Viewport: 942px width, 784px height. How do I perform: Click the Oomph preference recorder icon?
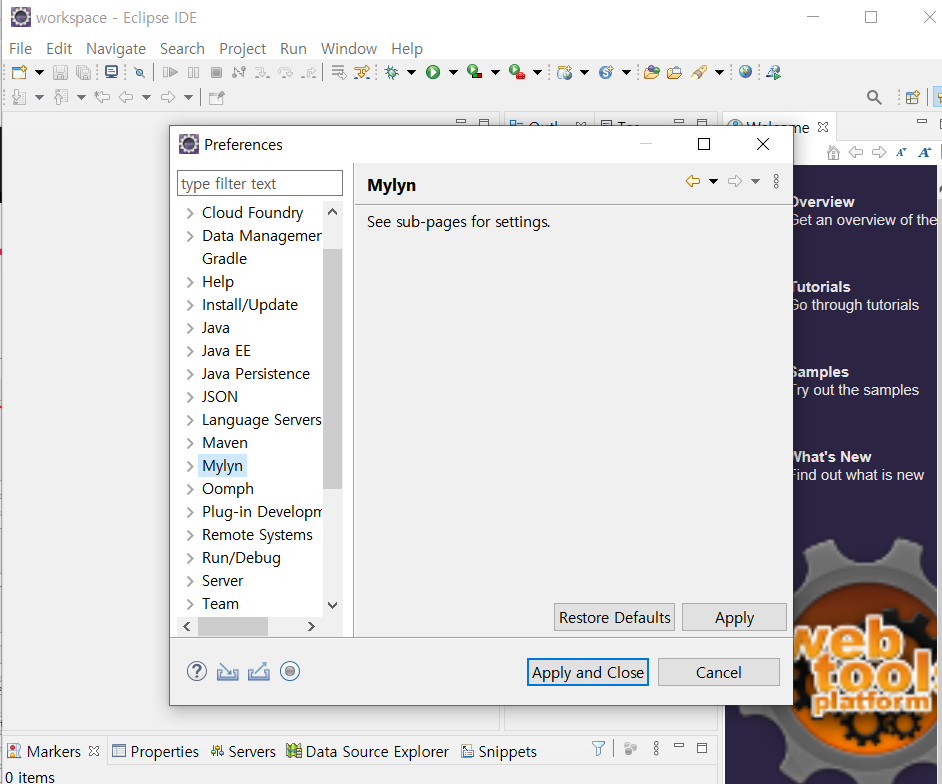(290, 671)
